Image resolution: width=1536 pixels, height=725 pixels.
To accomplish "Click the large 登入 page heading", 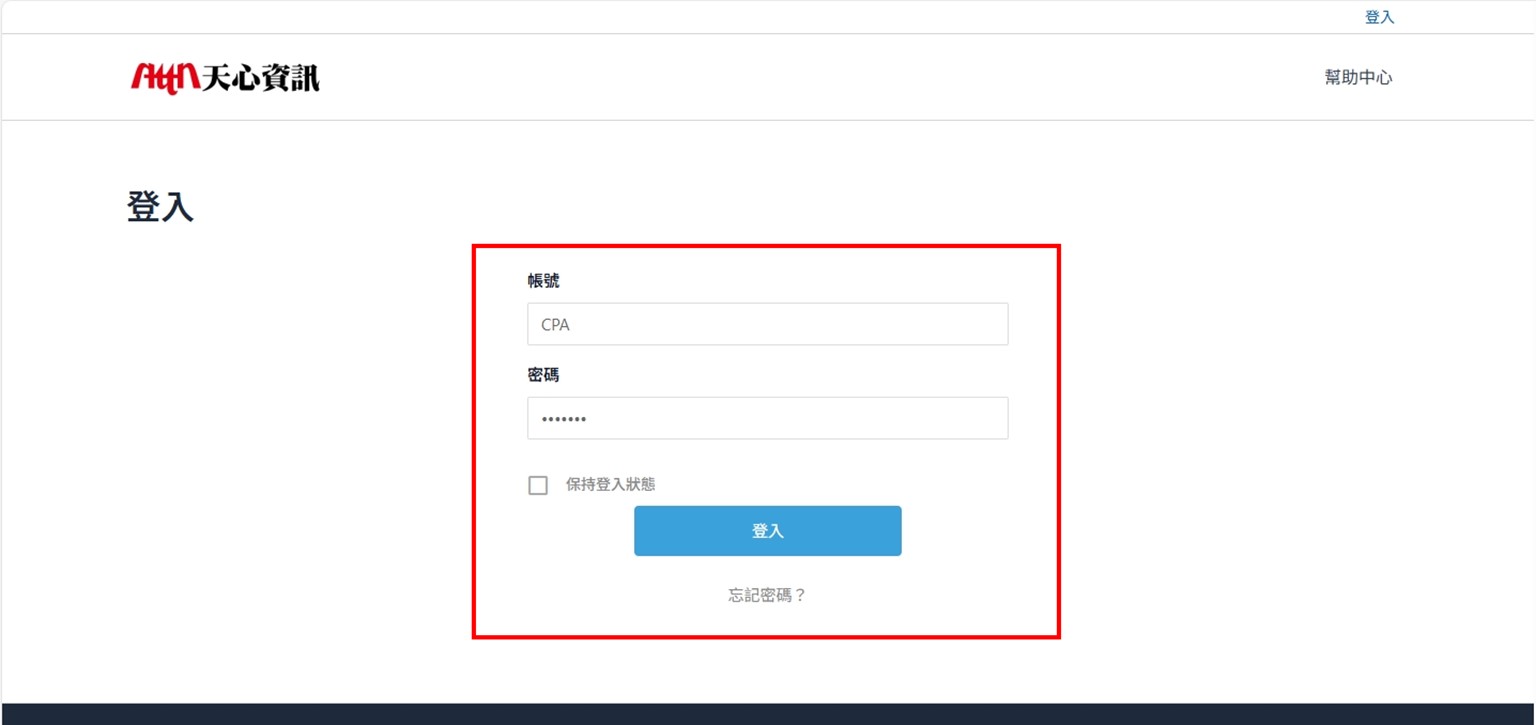I will coord(160,206).
